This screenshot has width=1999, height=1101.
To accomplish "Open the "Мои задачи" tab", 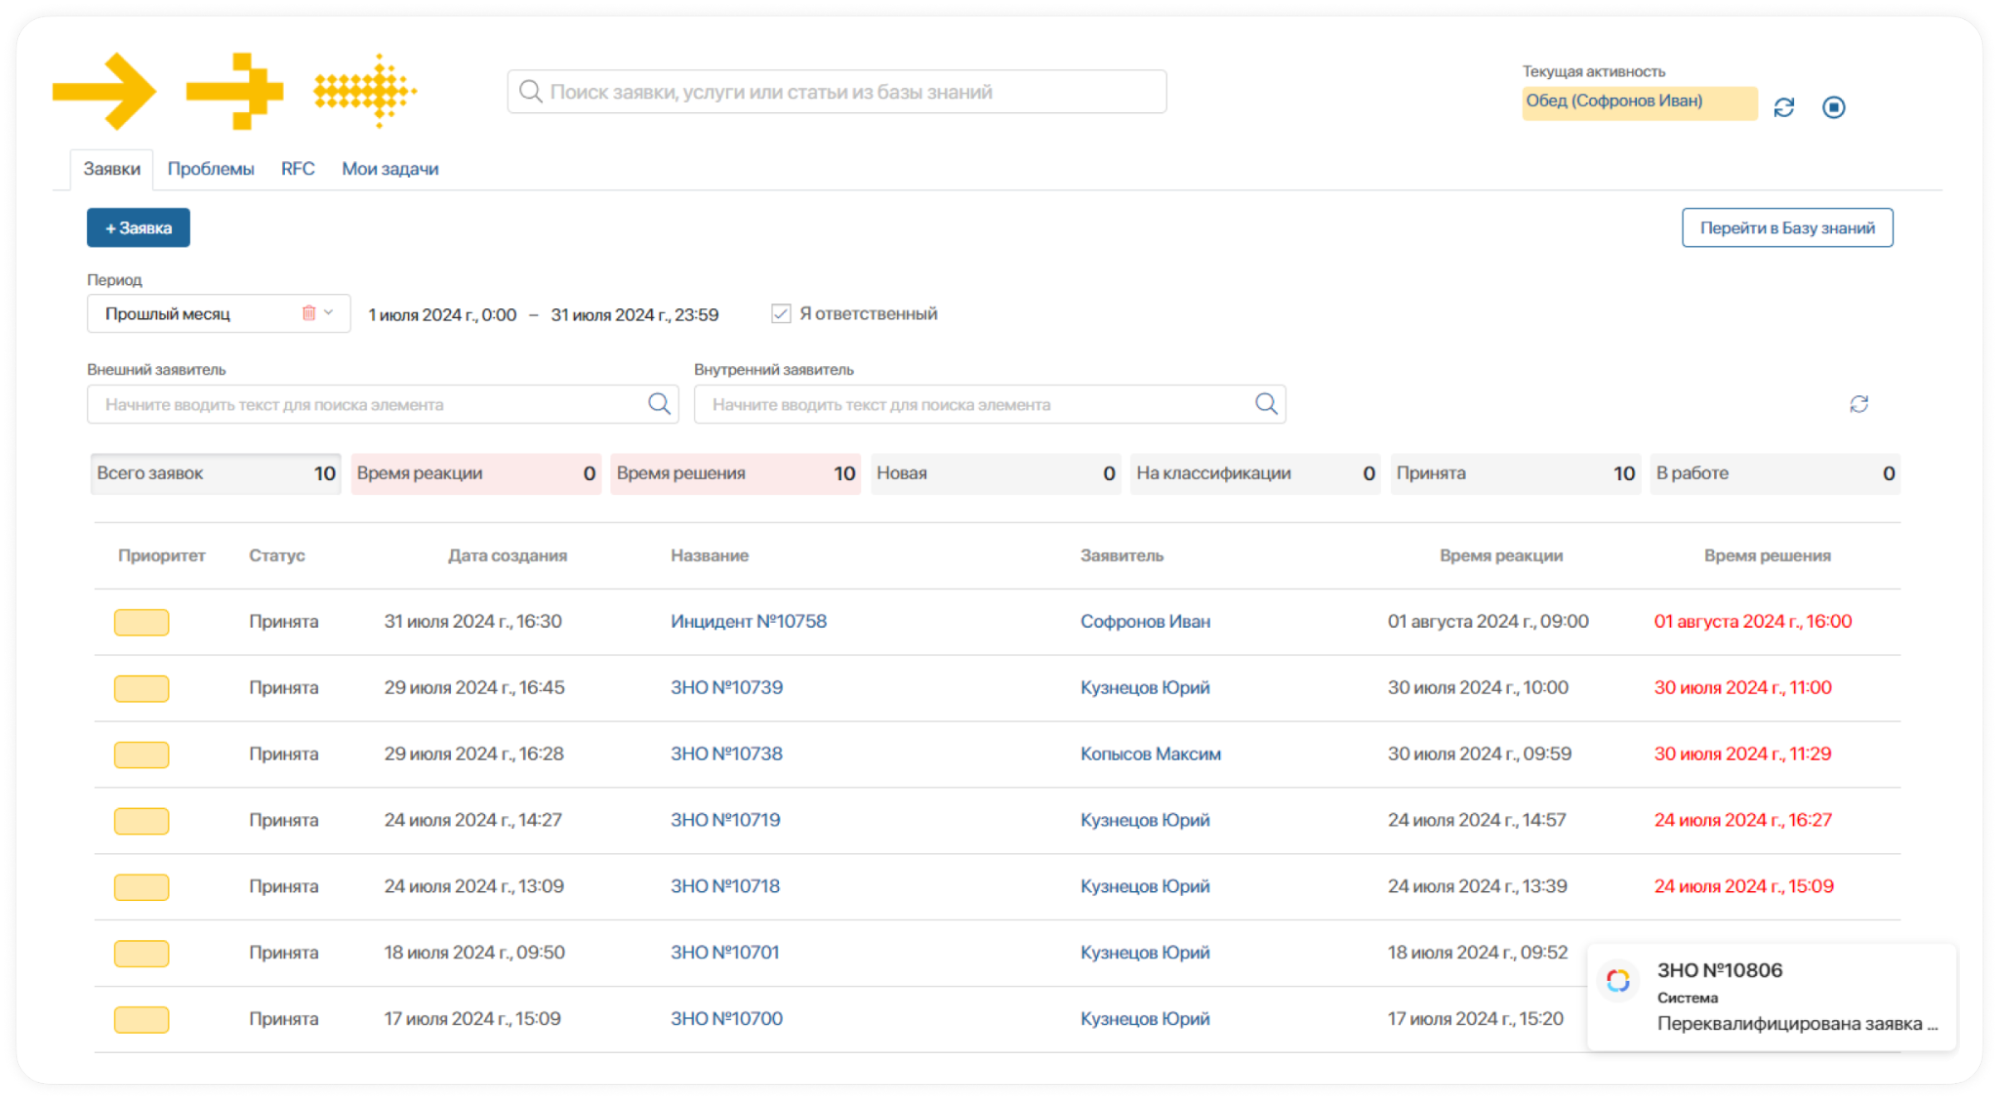I will coord(390,169).
